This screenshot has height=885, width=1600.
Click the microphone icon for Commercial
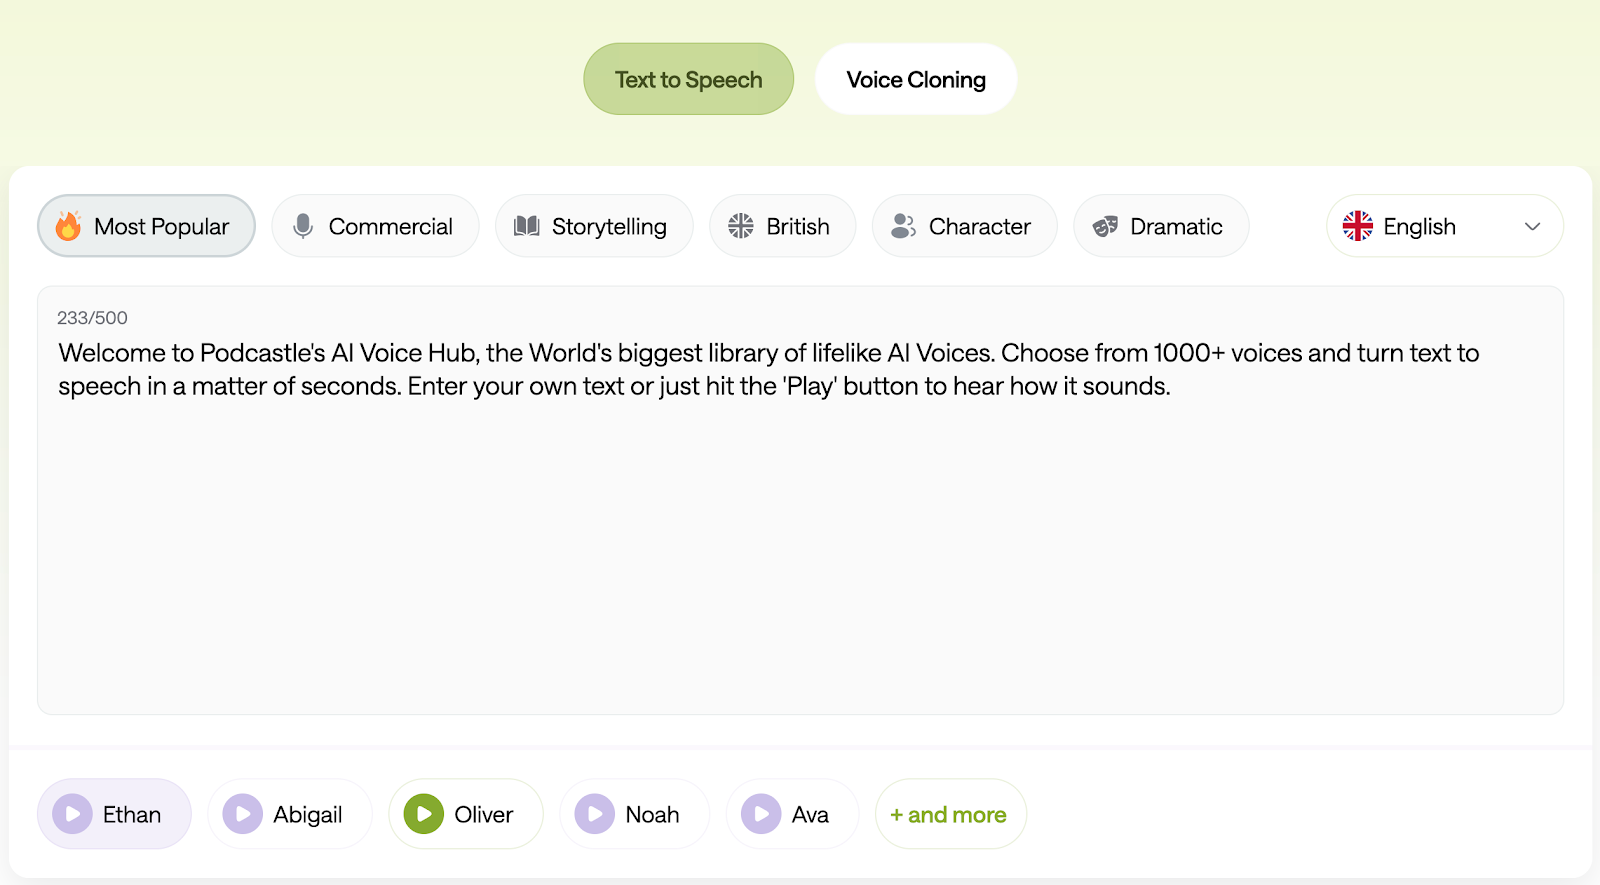pos(303,226)
